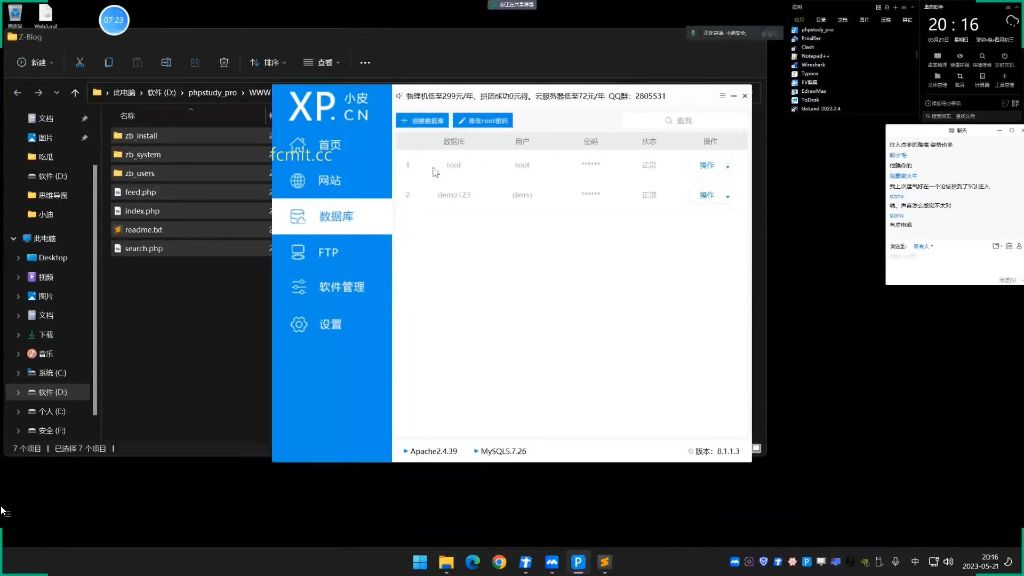The height and width of the screenshot is (576, 1024).
Task: Click the 07:23 recording timer bubble
Action: 114,20
